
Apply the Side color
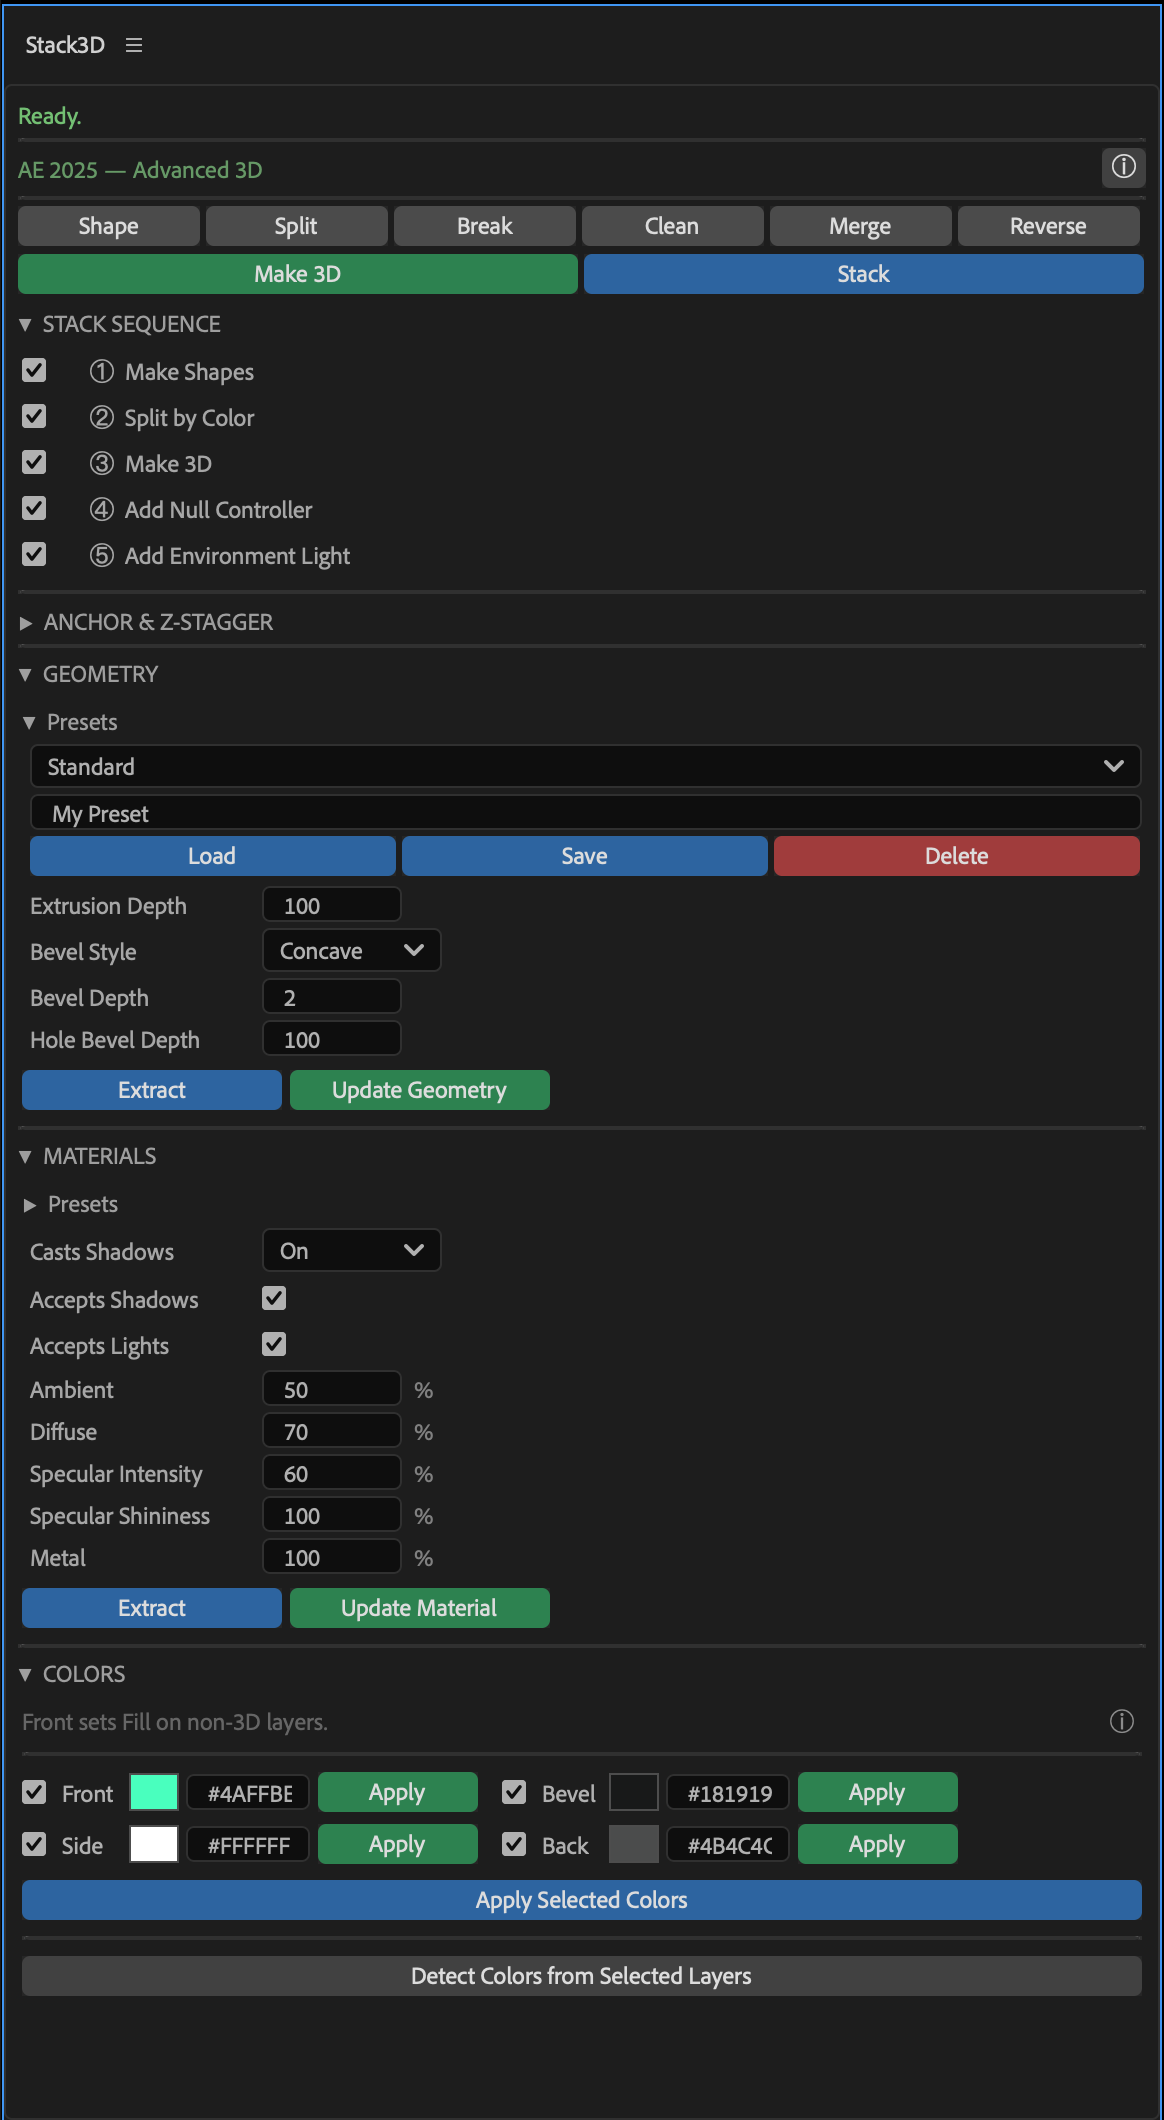click(398, 1844)
